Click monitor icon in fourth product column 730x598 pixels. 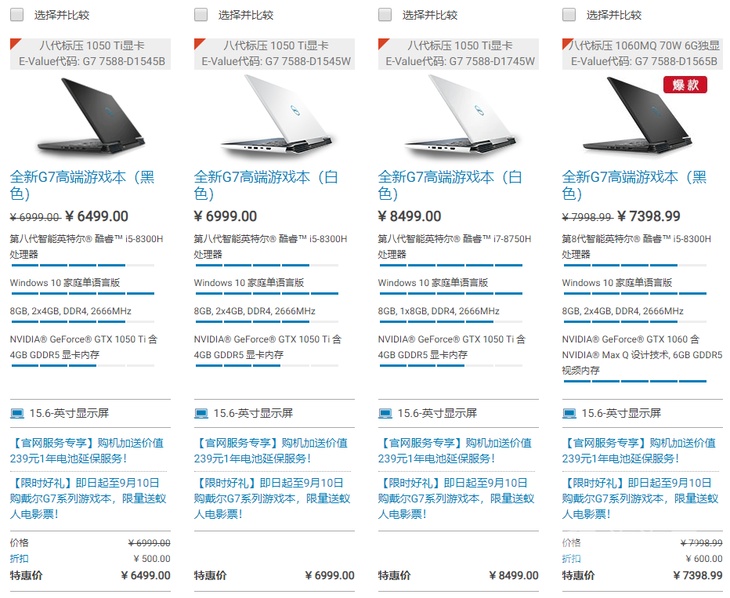click(569, 414)
